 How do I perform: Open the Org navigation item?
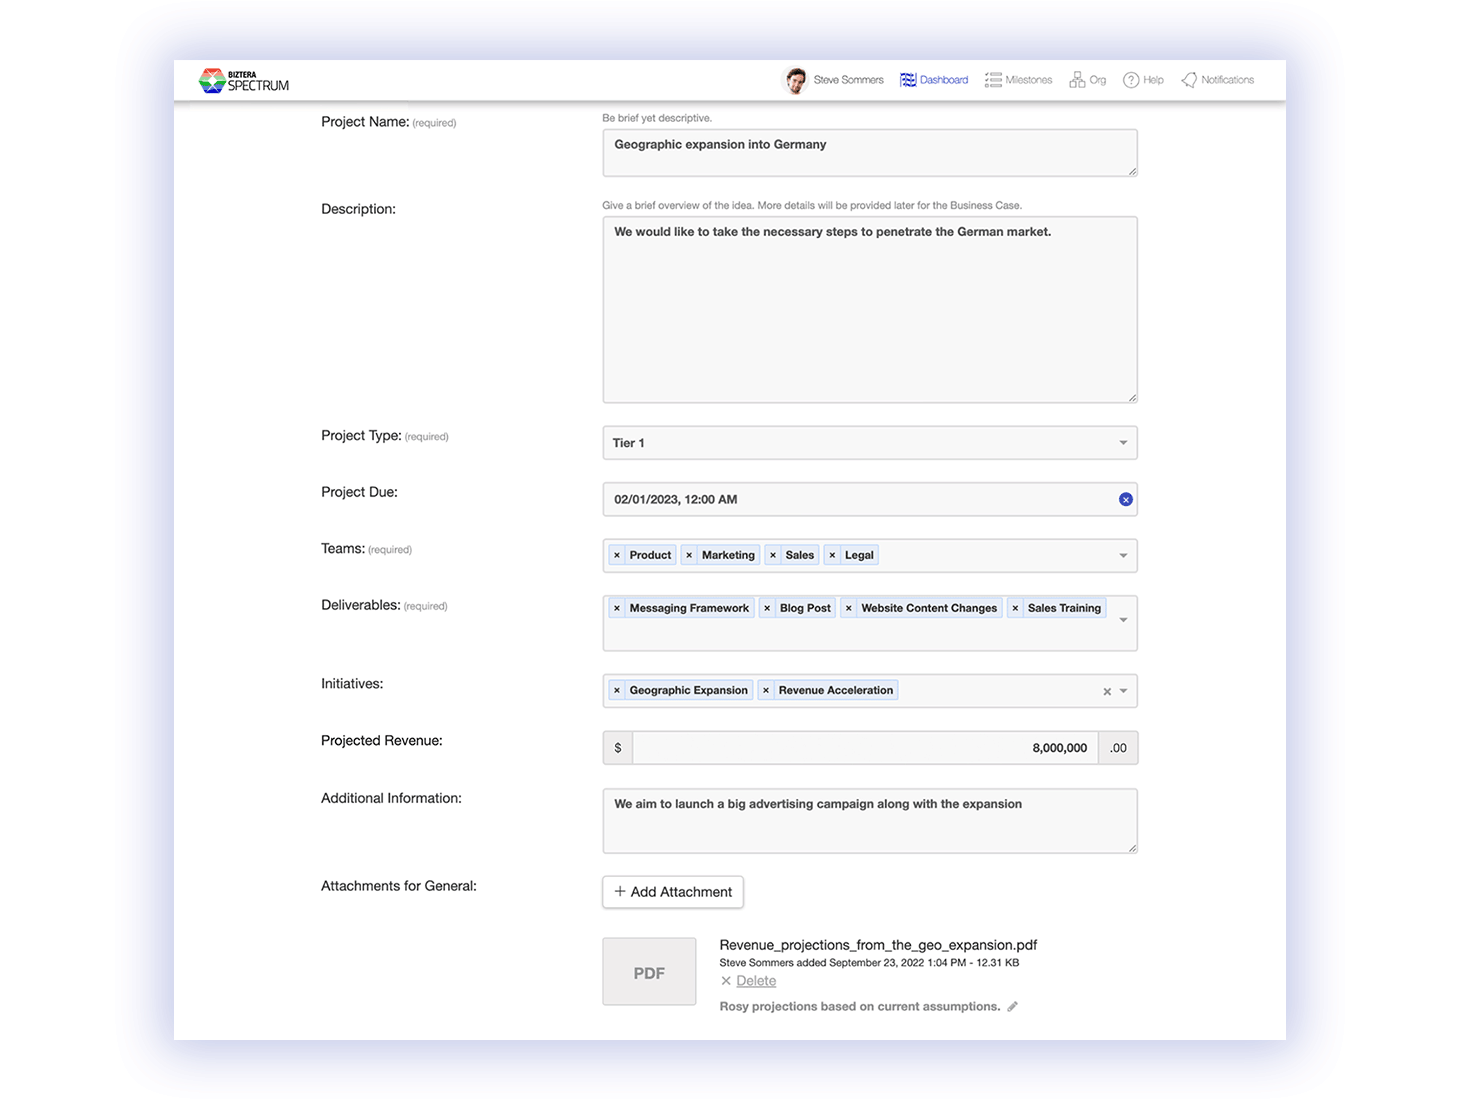click(x=1087, y=80)
